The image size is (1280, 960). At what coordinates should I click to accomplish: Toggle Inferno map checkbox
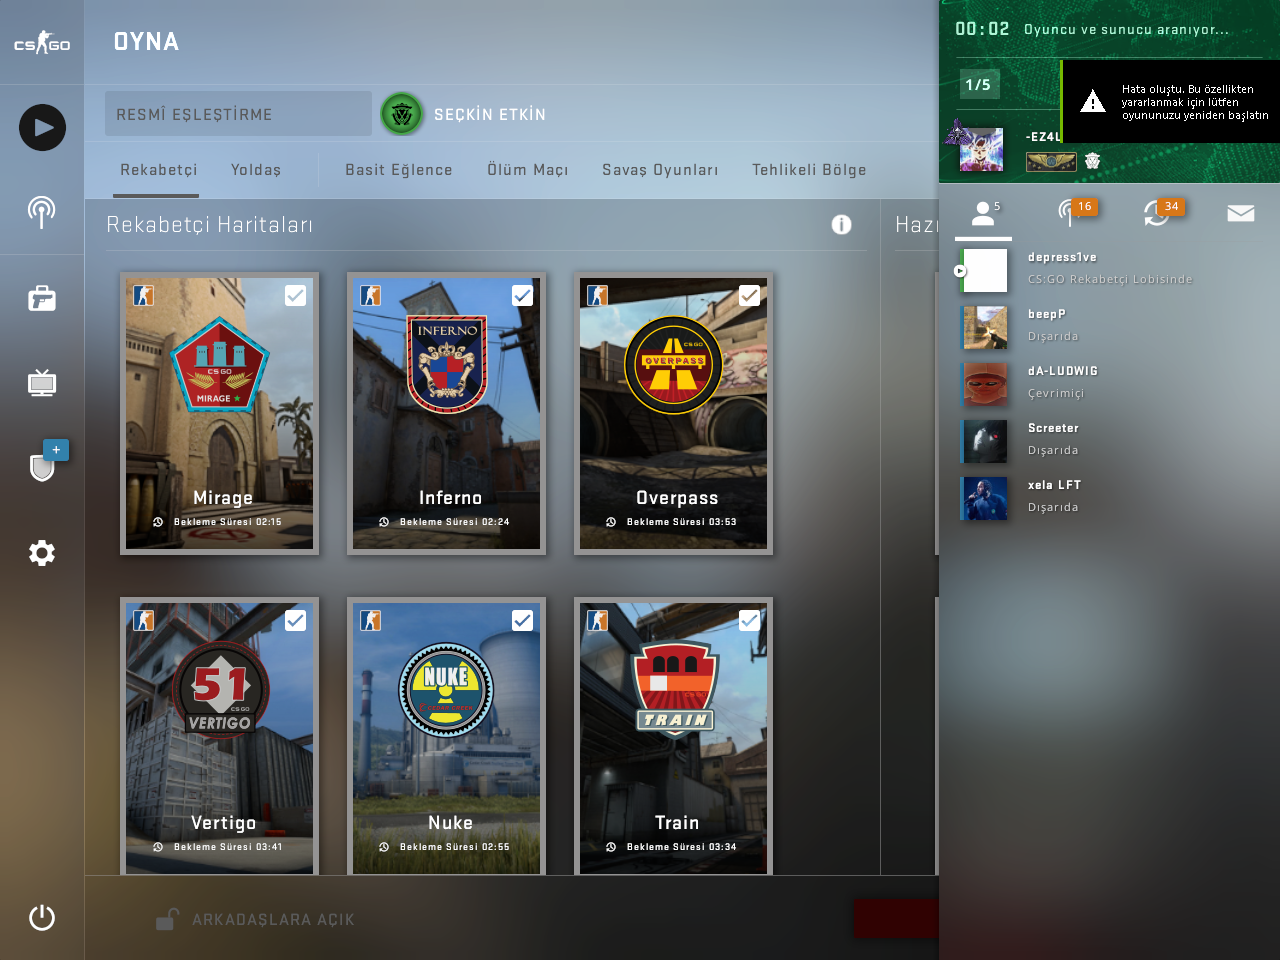coord(522,295)
